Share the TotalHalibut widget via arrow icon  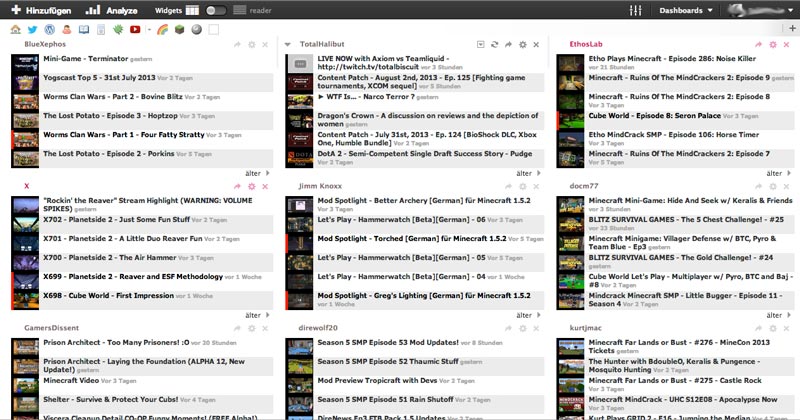509,46
